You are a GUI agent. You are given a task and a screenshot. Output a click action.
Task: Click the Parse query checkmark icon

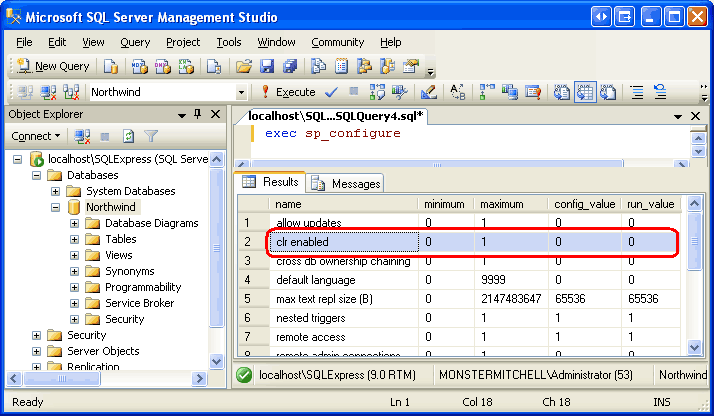[x=331, y=92]
